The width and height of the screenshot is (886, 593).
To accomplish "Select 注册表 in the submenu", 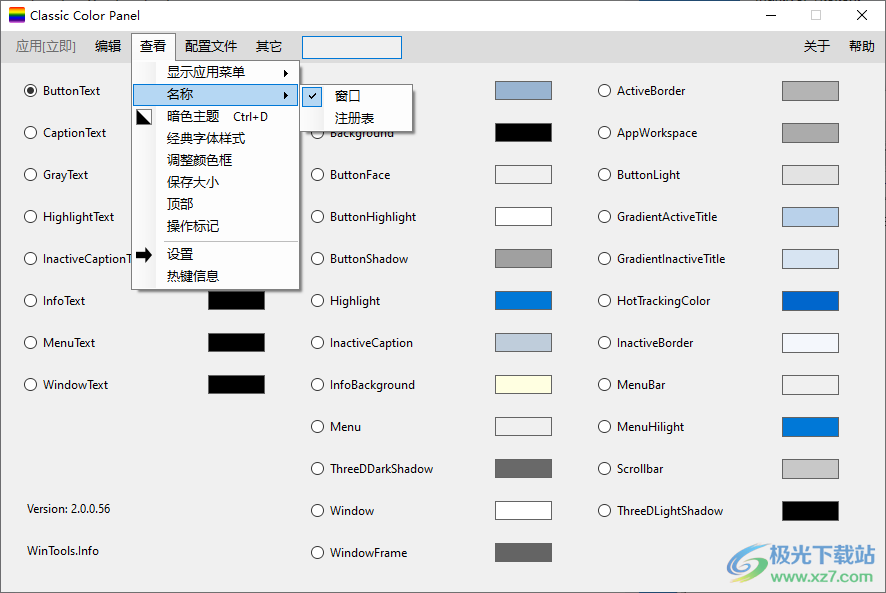I will [355, 118].
